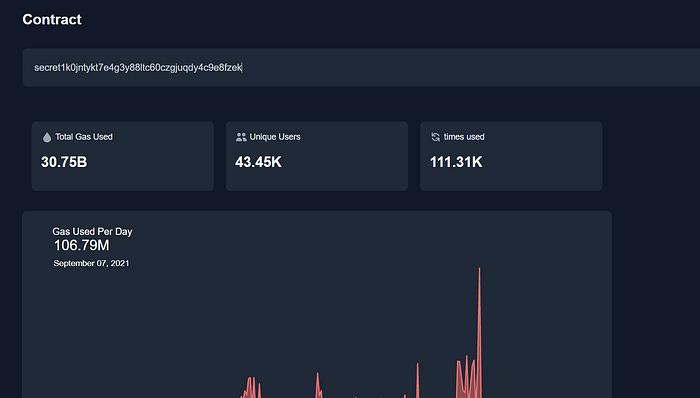Select the times used card

[511, 156]
